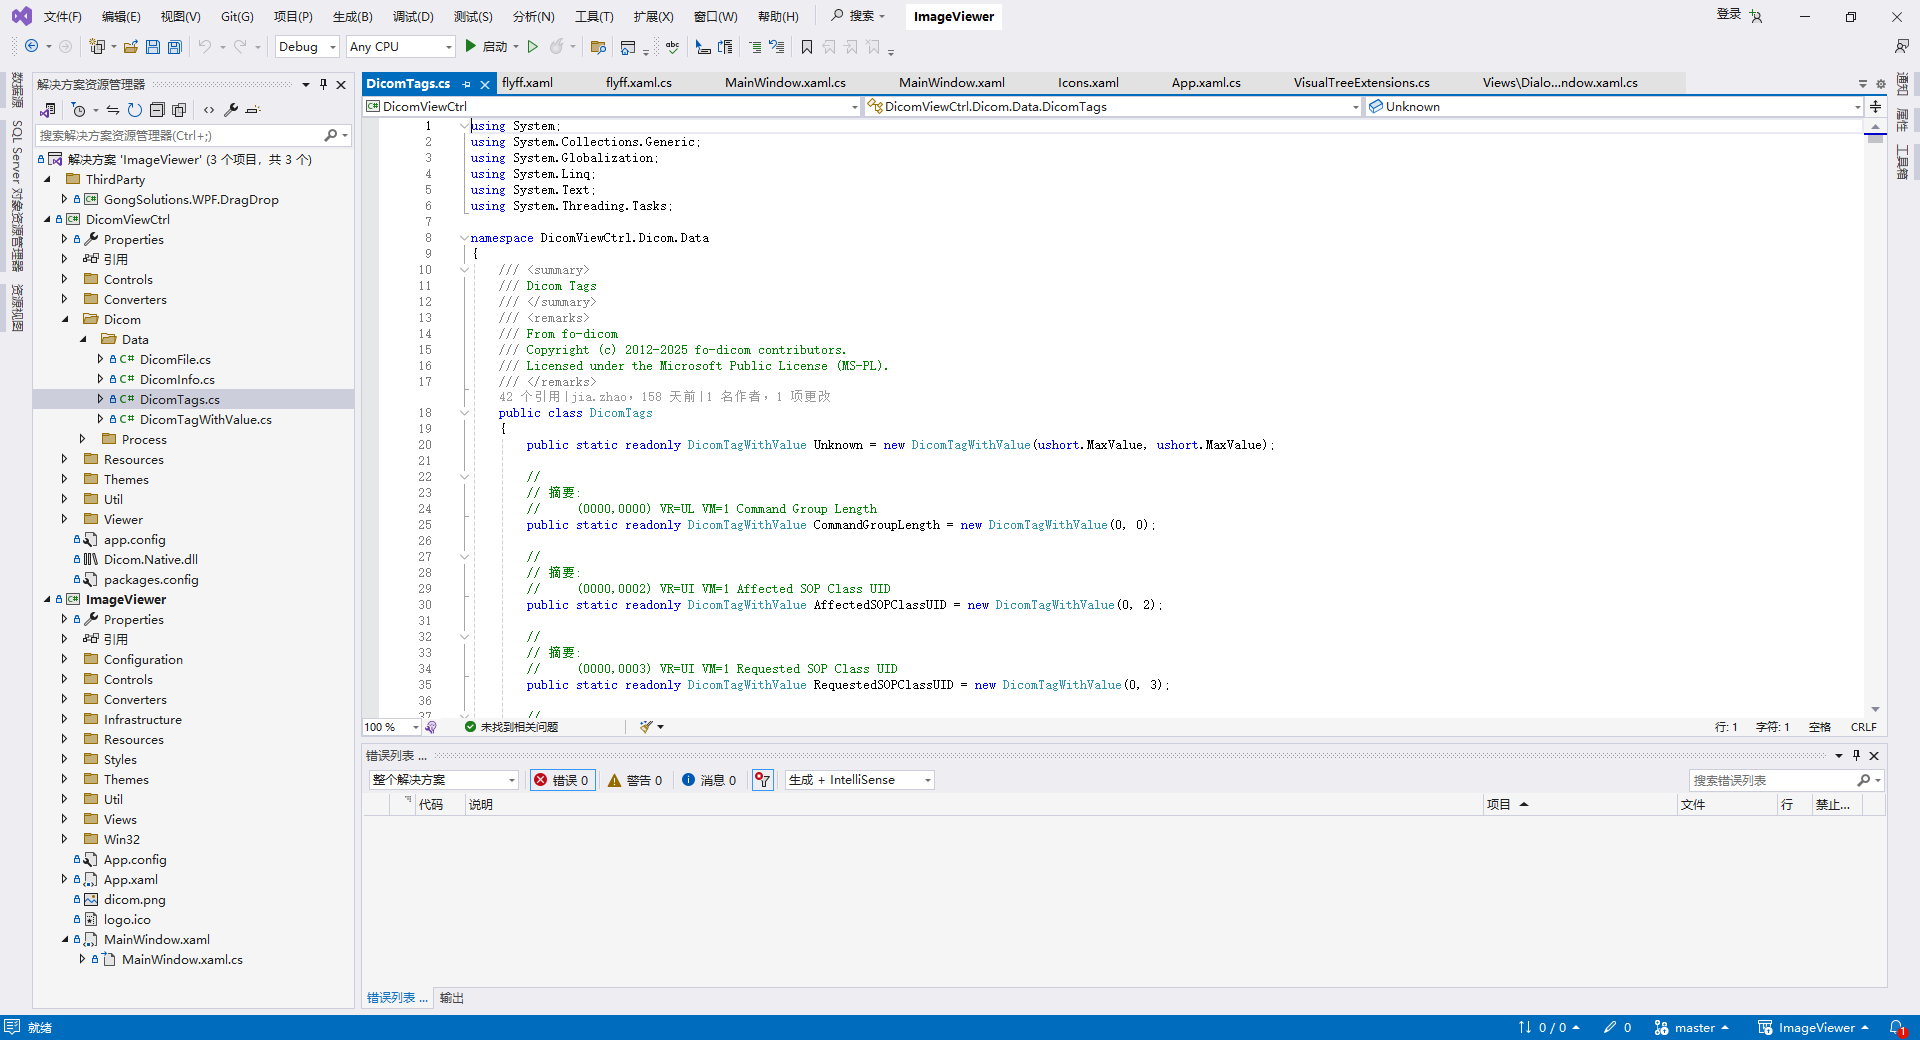
Task: Click the 登录 sign-in button
Action: (x=1729, y=14)
